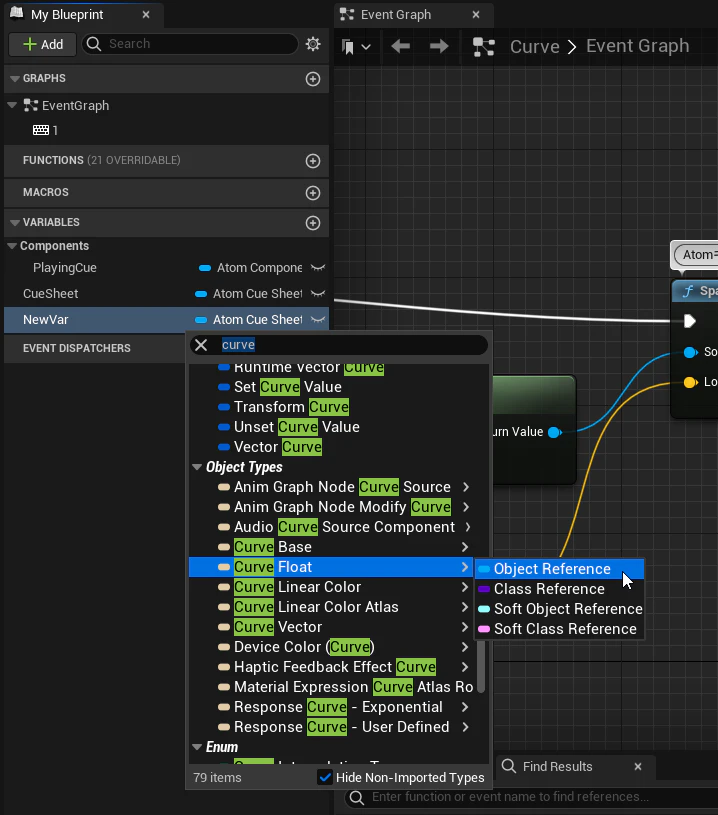The width and height of the screenshot is (718, 815).
Task: Open CueSheet variable type dropdown
Action: point(249,294)
